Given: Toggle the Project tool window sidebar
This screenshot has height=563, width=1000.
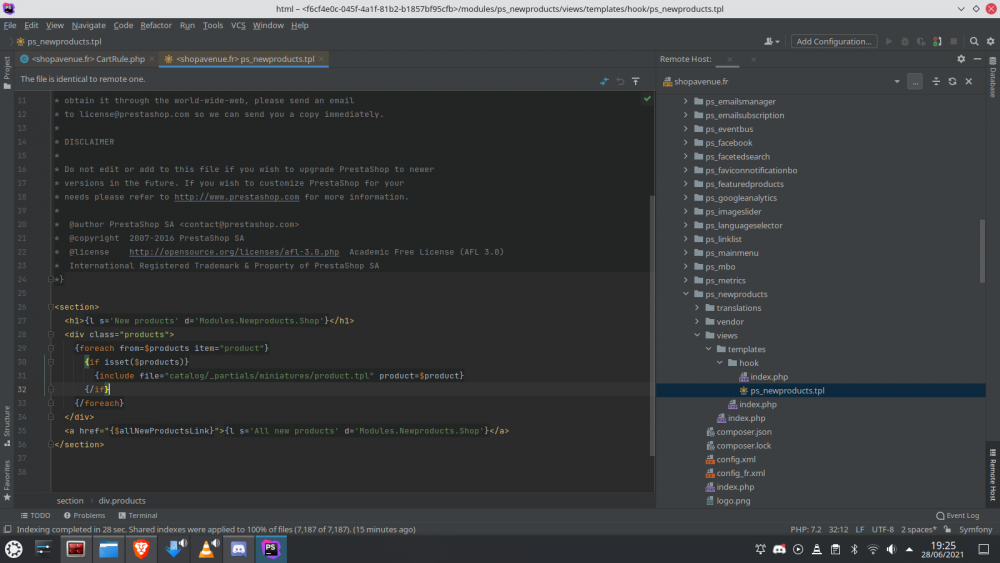Looking at the screenshot, I should pyautogui.click(x=7, y=68).
